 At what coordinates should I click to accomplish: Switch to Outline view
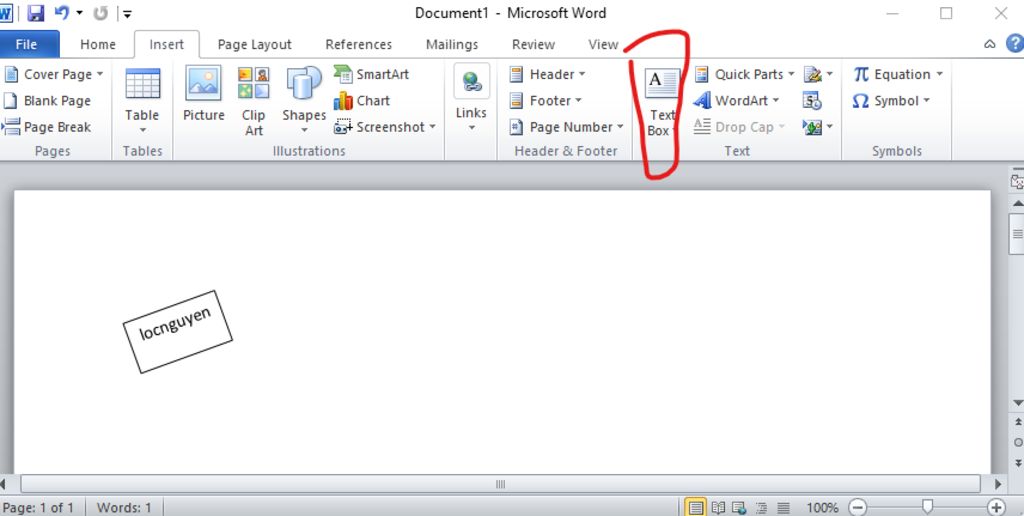click(x=761, y=508)
